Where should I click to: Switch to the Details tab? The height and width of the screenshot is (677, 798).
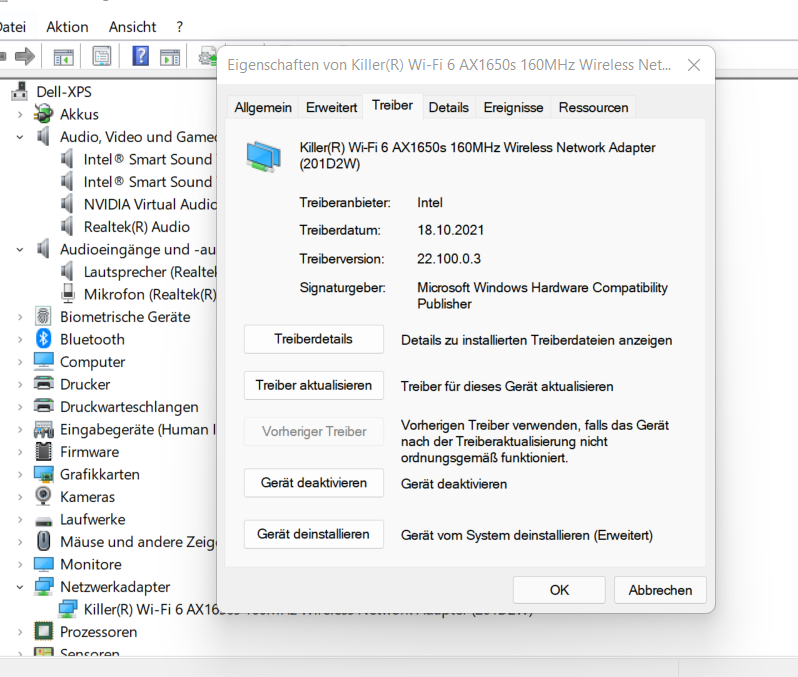tap(448, 107)
